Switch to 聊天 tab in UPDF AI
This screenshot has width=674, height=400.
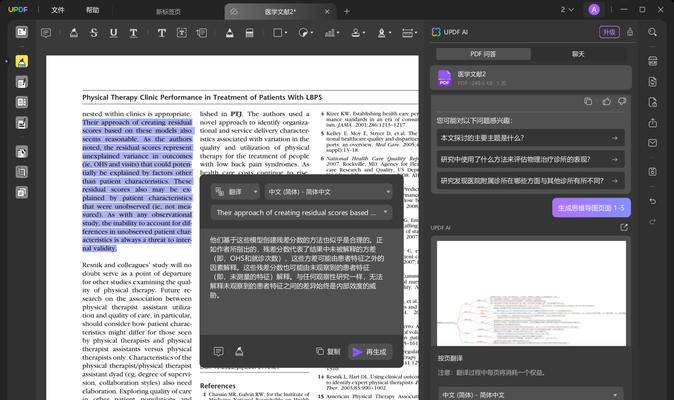point(578,54)
